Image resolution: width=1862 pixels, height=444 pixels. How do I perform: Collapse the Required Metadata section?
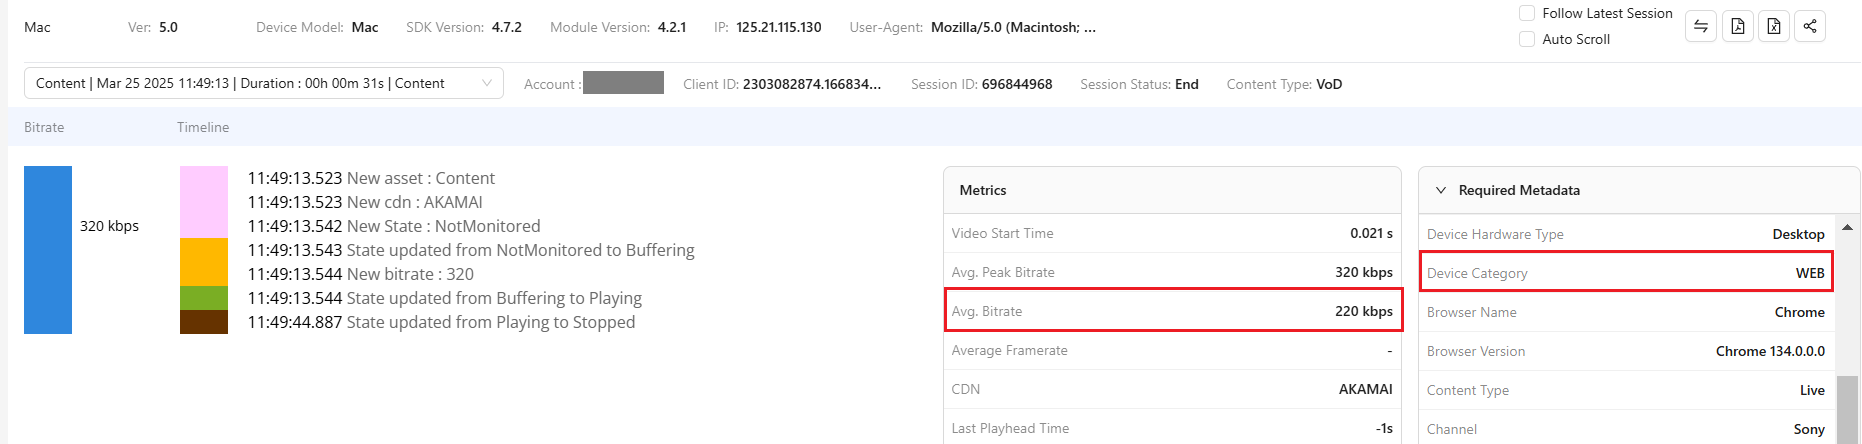[x=1441, y=190]
